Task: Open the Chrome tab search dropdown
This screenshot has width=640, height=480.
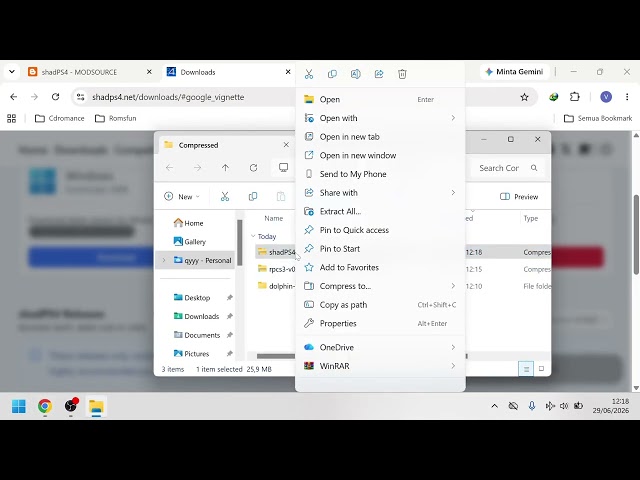Action: click(12, 72)
